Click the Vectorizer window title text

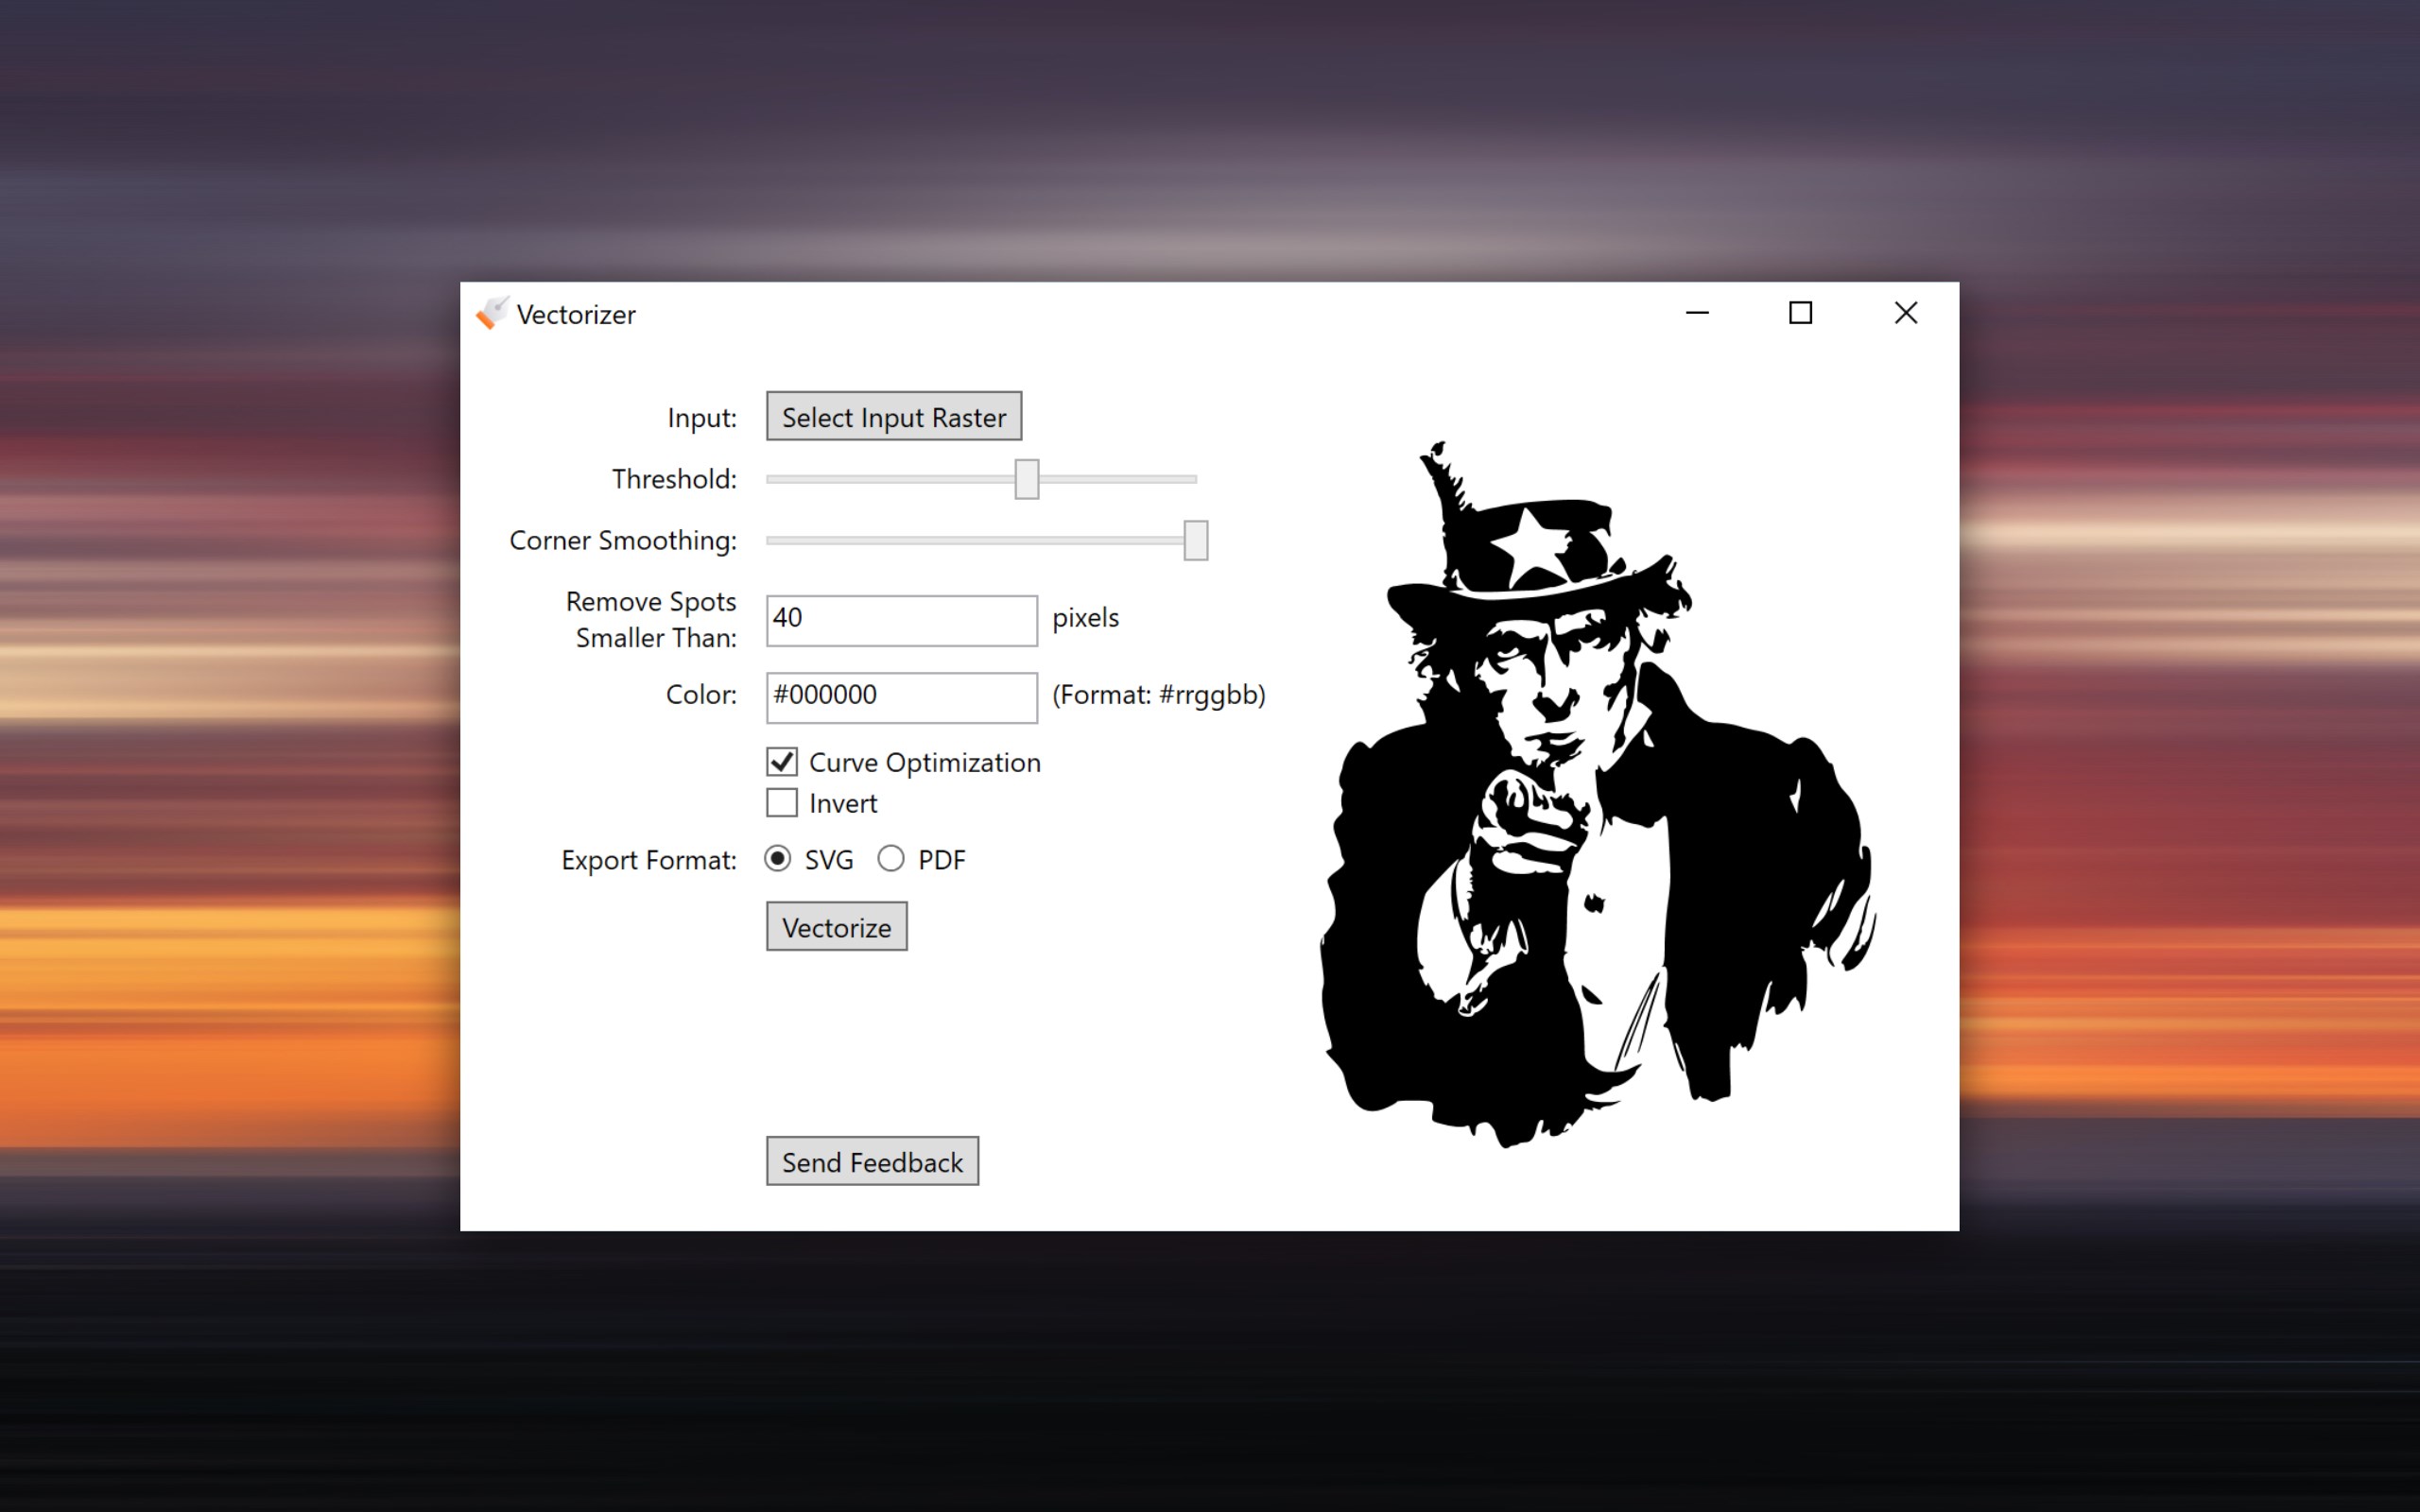pos(576,314)
